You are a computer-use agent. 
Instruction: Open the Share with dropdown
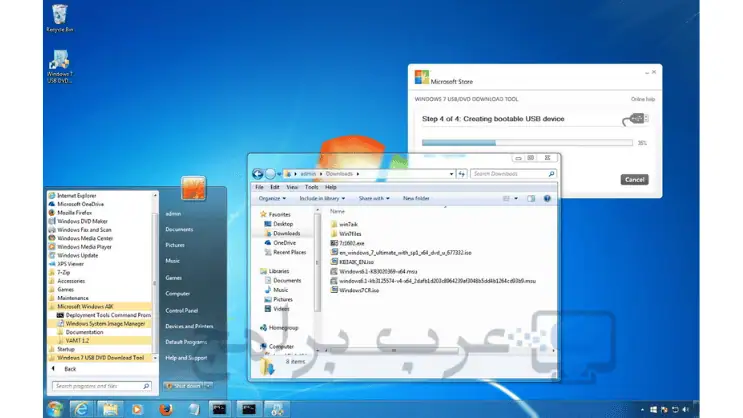tap(374, 199)
